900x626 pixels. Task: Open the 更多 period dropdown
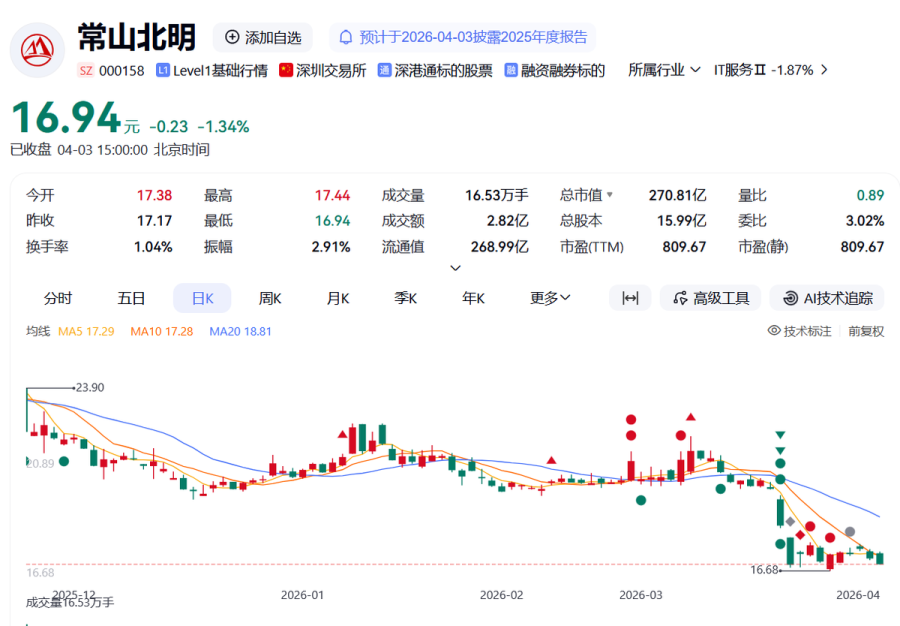(x=550, y=298)
